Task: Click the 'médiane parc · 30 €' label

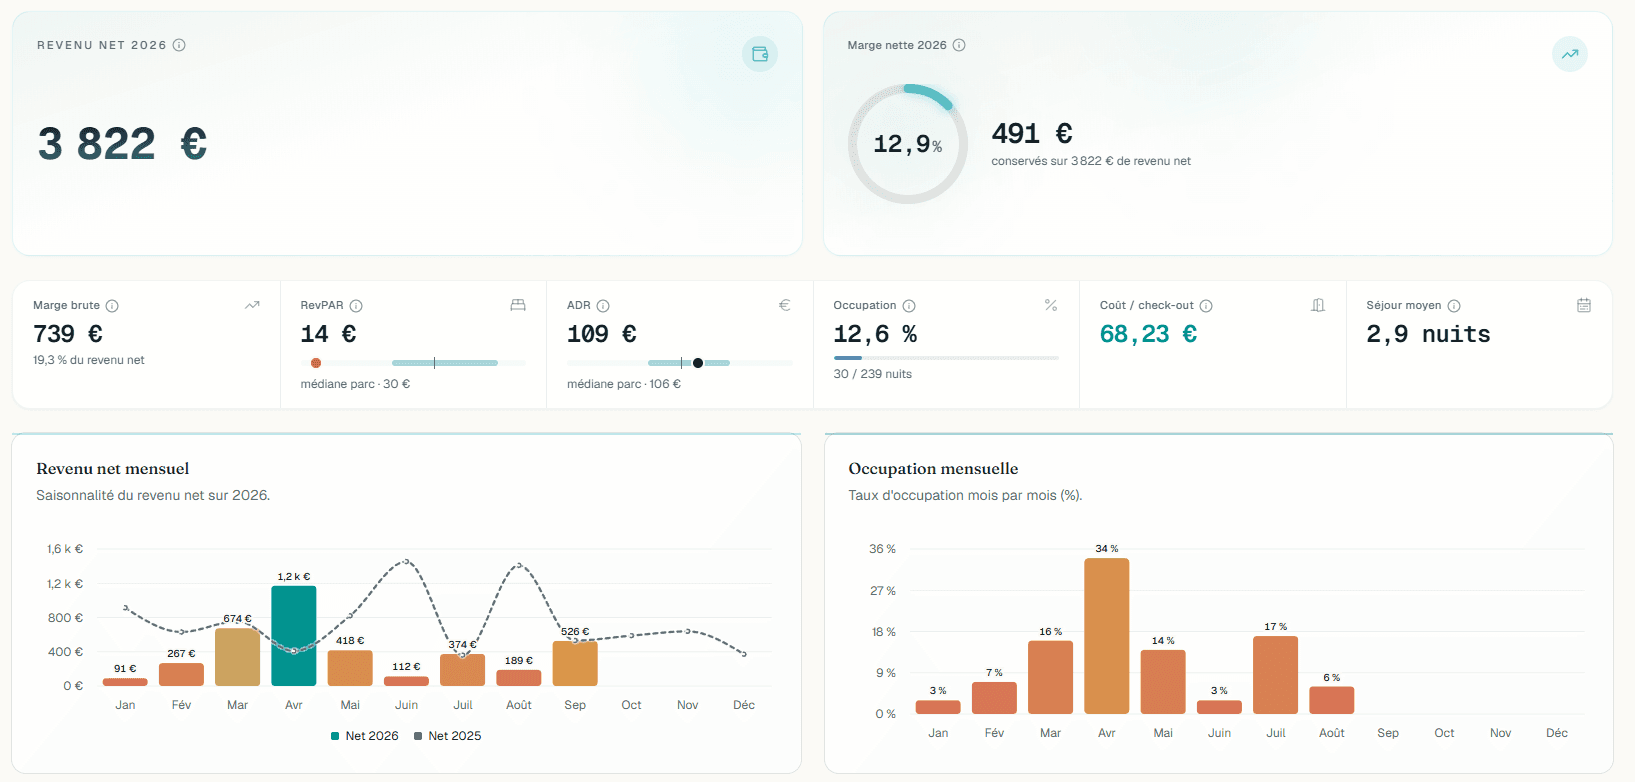Action: point(355,384)
